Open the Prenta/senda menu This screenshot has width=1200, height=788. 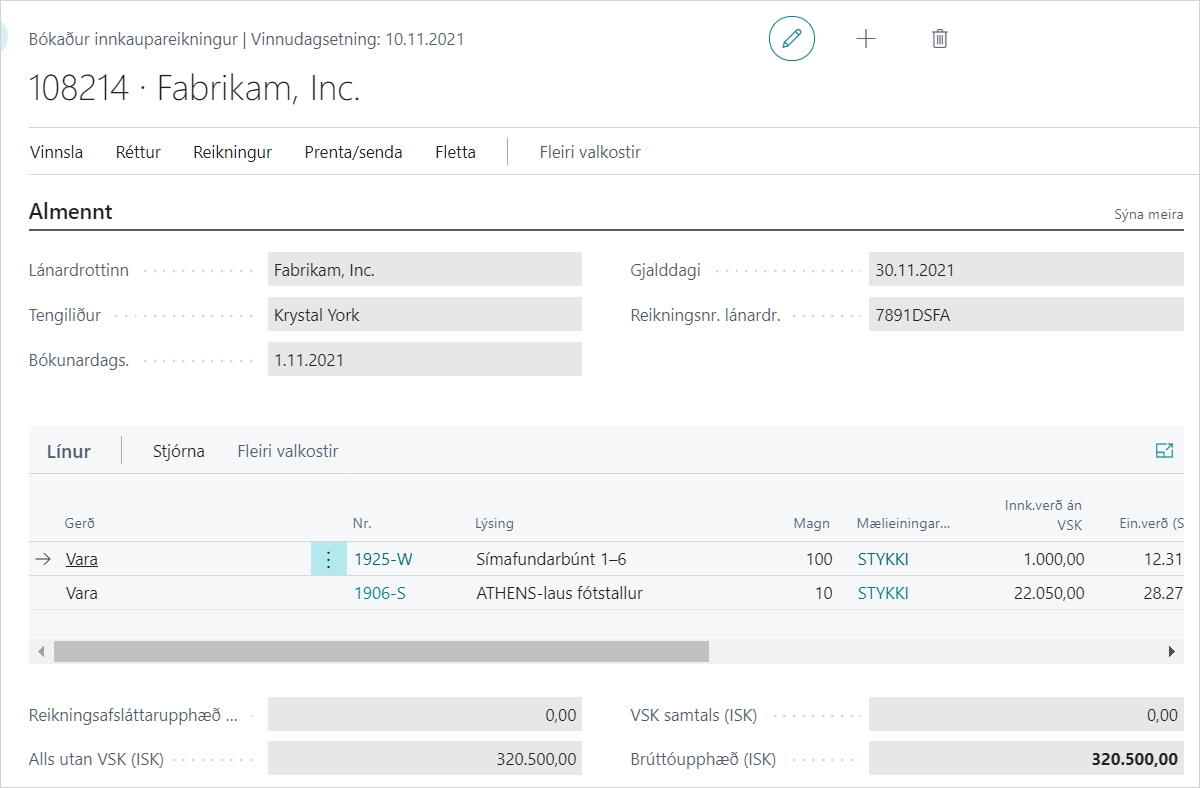[x=353, y=152]
